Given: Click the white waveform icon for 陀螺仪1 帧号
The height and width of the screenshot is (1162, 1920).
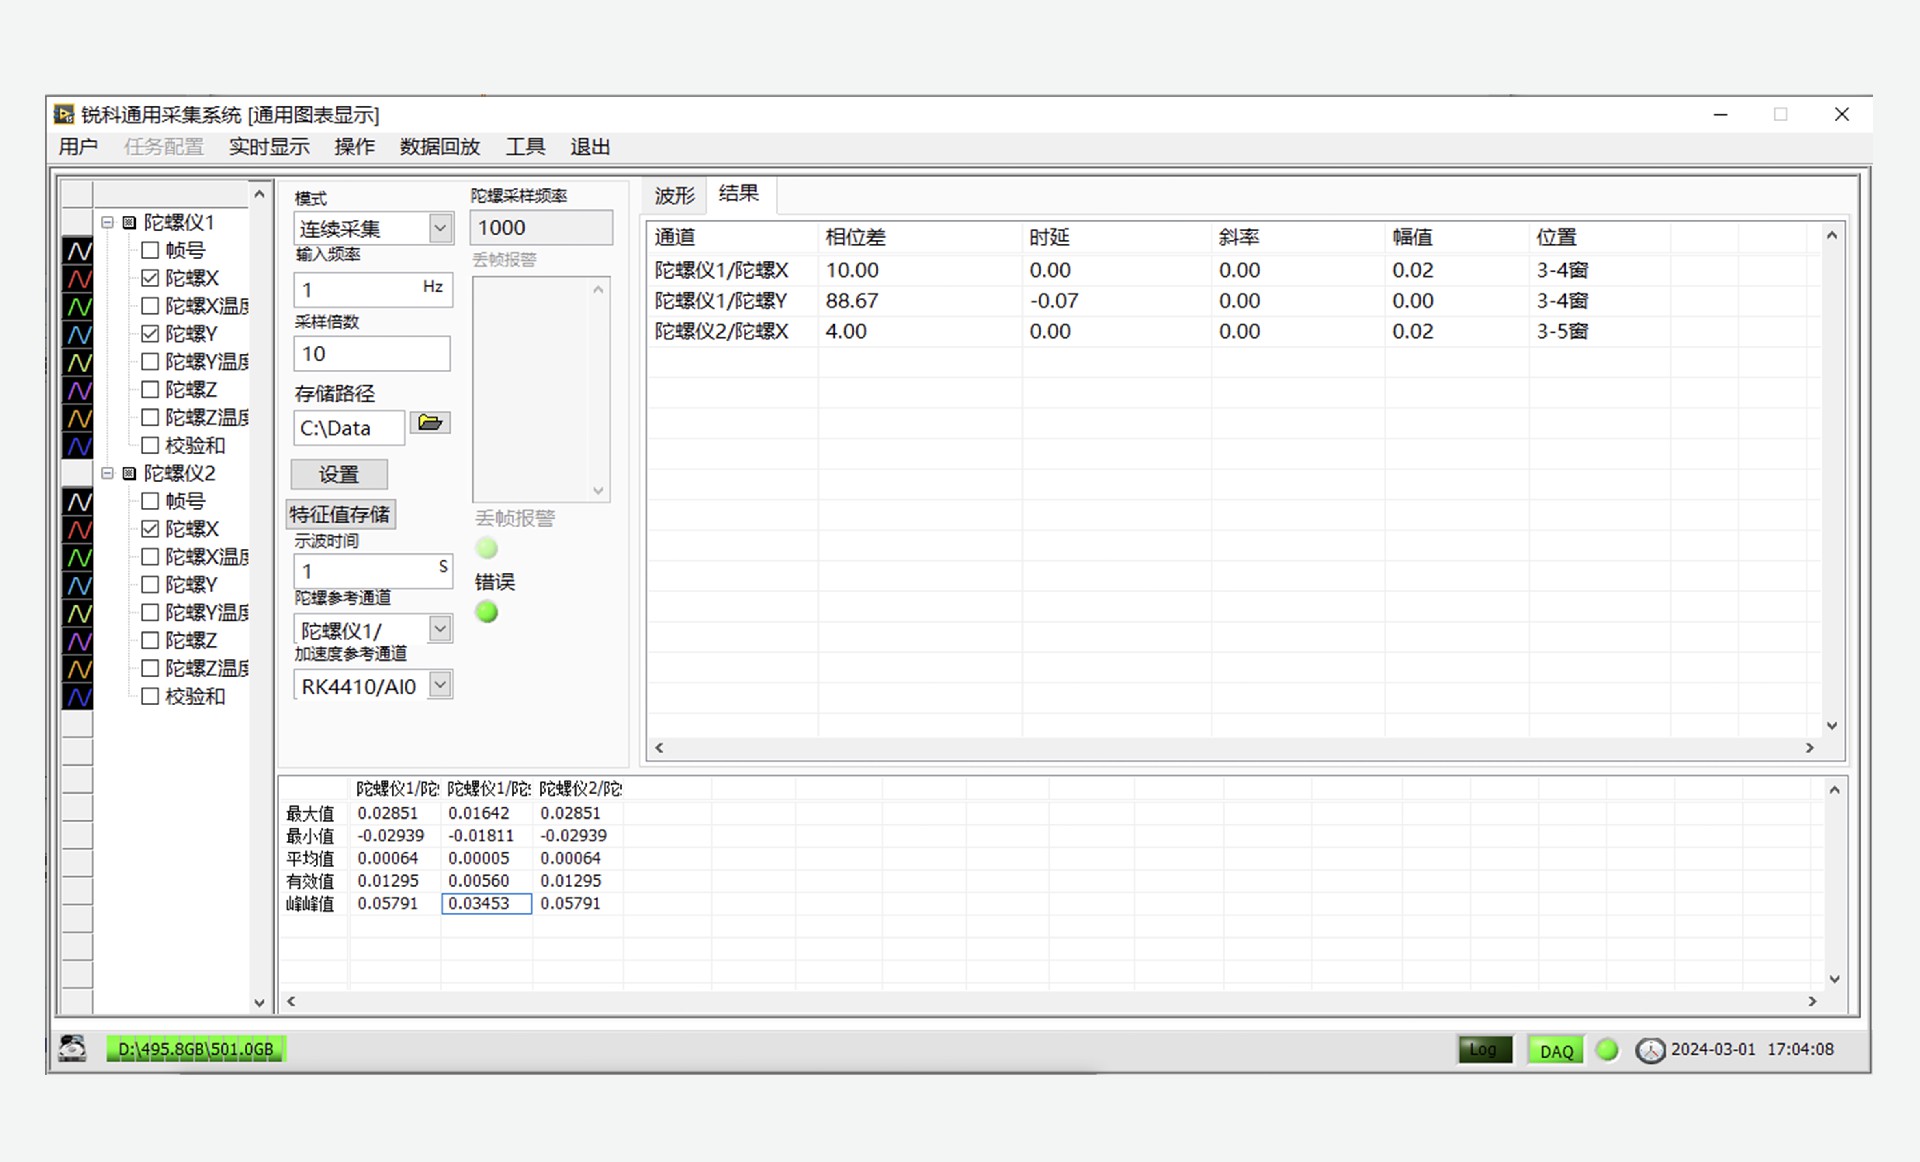Looking at the screenshot, I should pyautogui.click(x=78, y=251).
